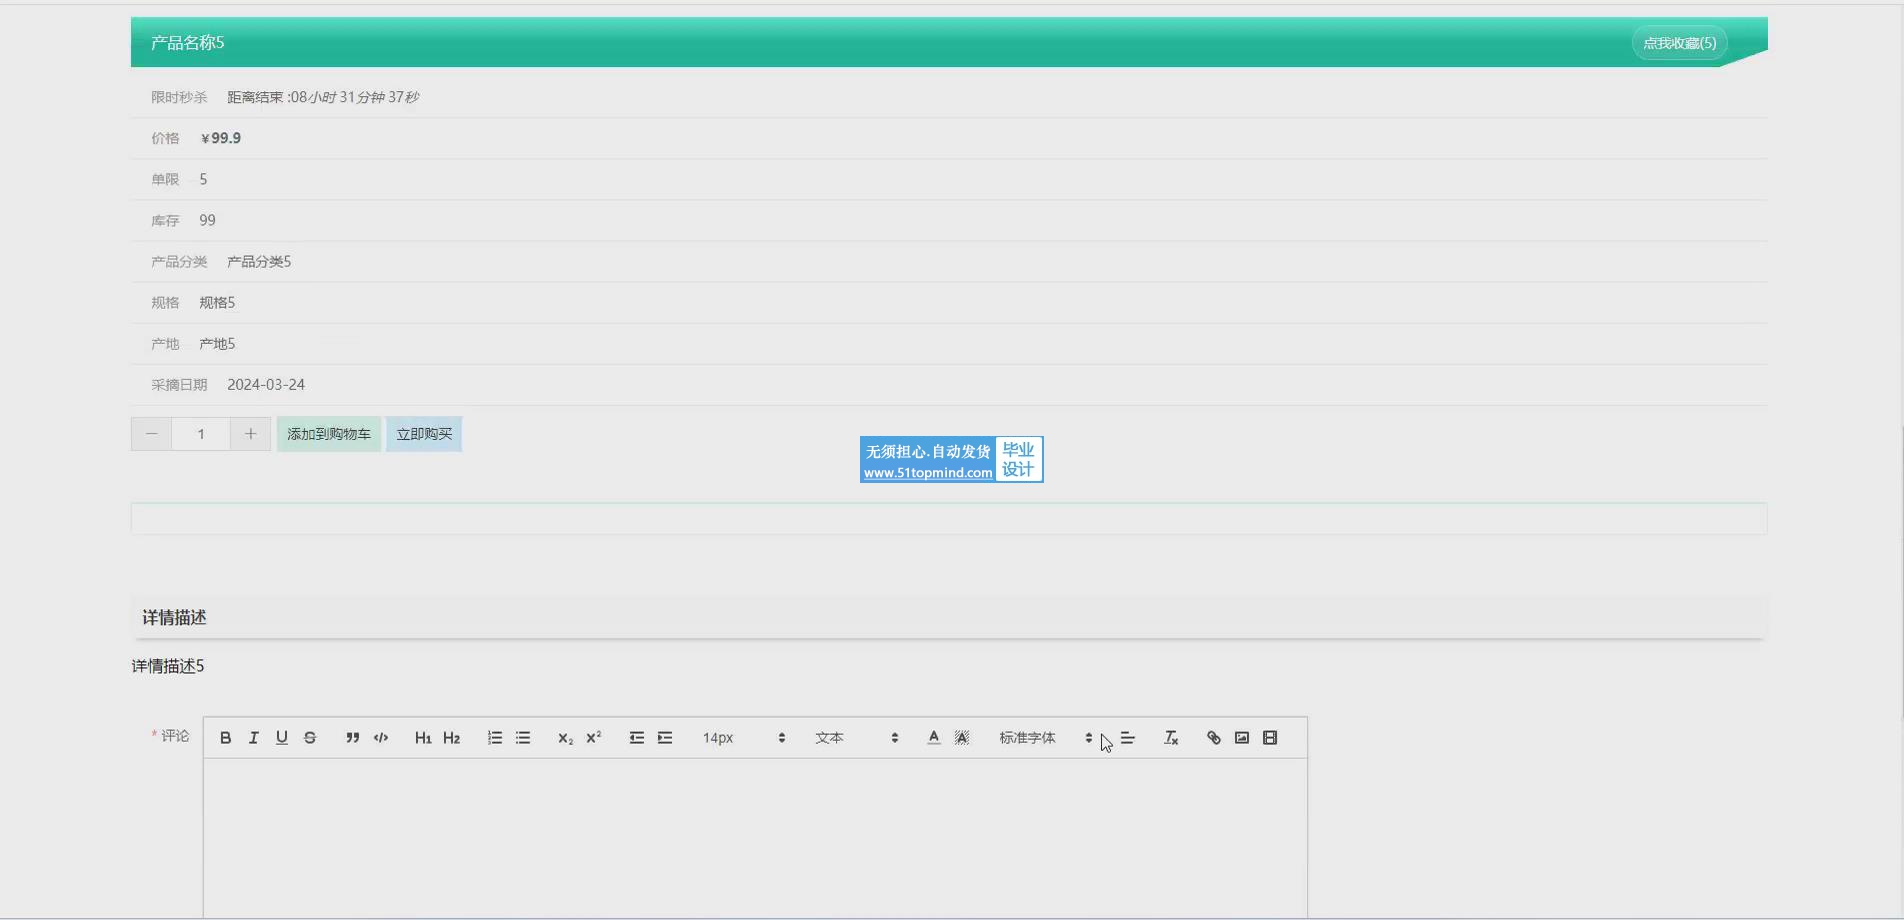Increase the text indent

pyautogui.click(x=665, y=738)
